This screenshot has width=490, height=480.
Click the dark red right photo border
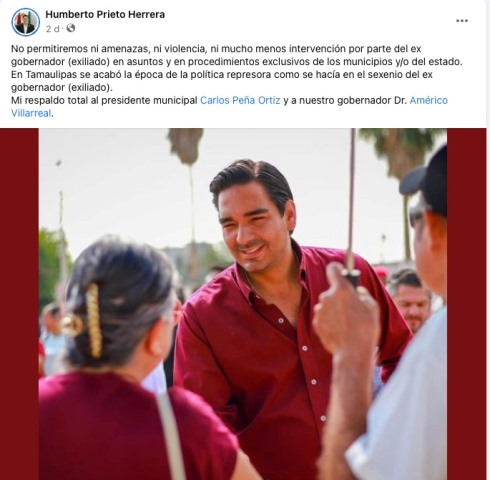coord(467,304)
